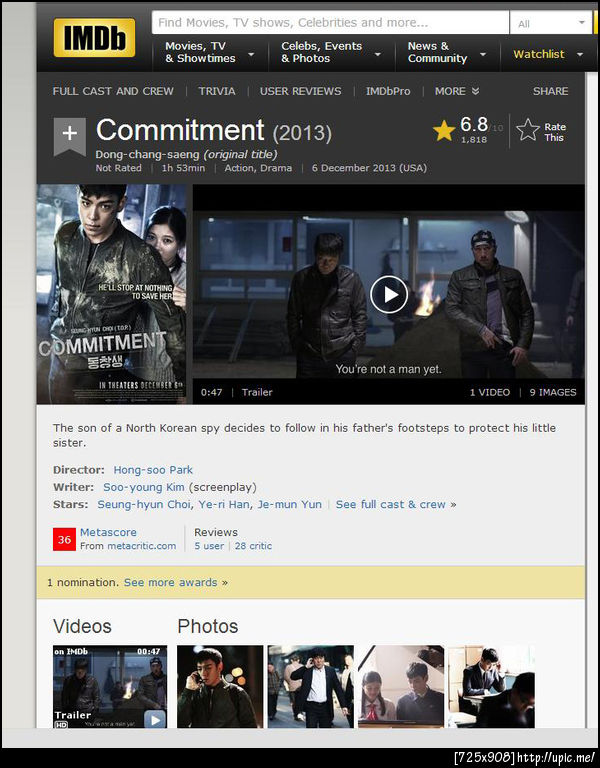Click the red Metascore 36 box

click(64, 539)
